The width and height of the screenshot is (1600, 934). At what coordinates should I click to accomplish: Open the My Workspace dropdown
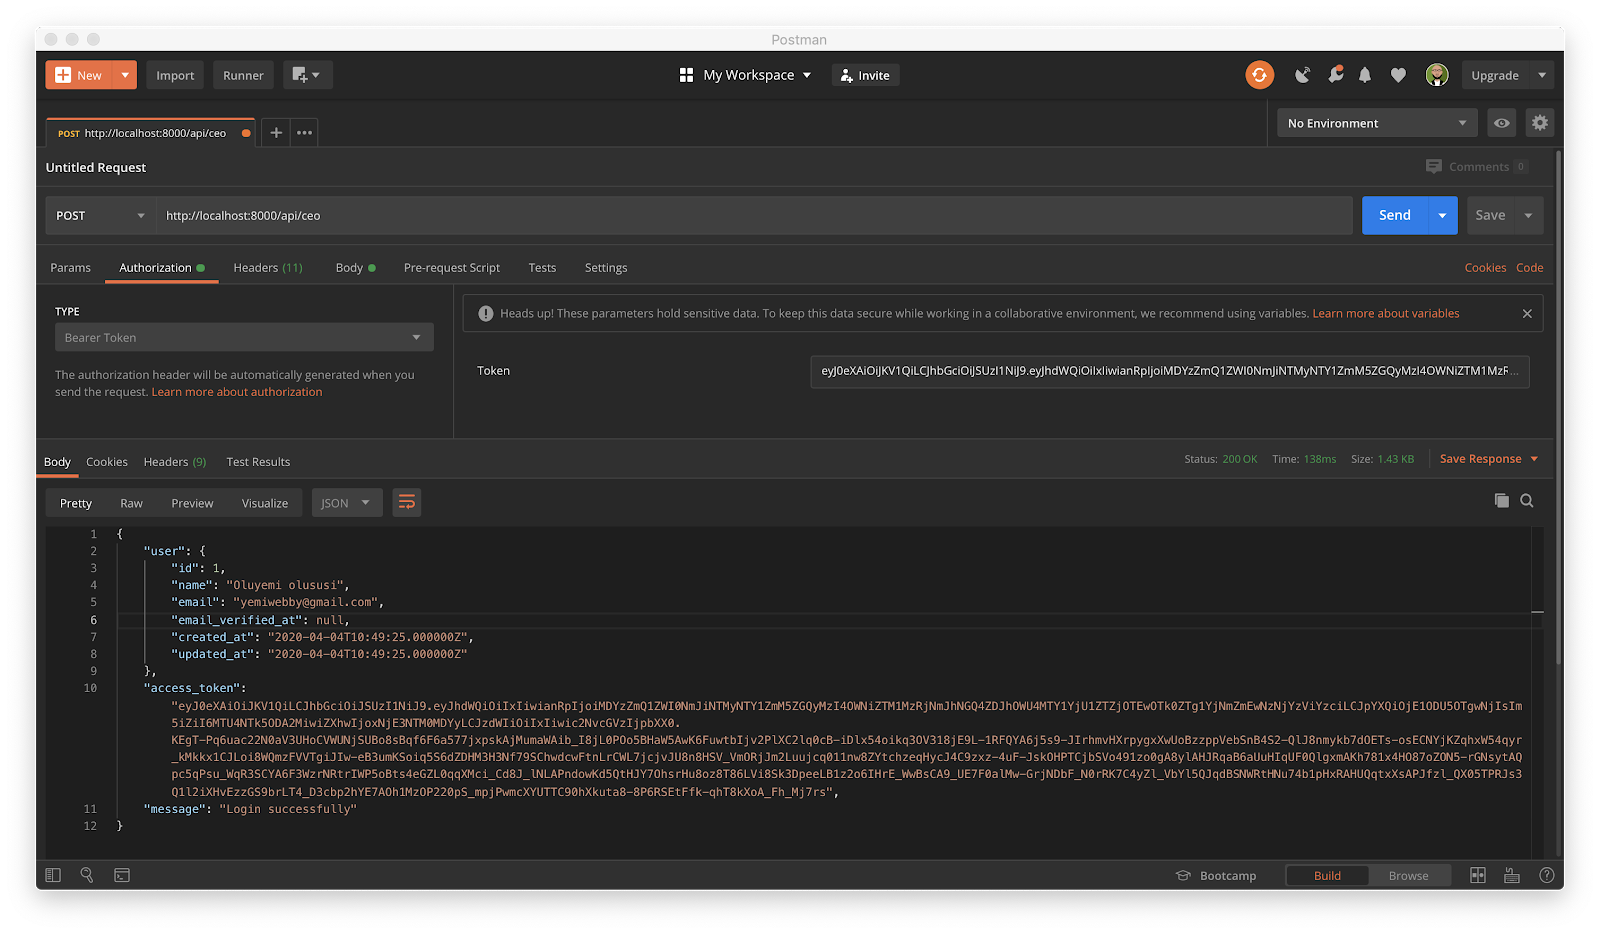tap(757, 75)
